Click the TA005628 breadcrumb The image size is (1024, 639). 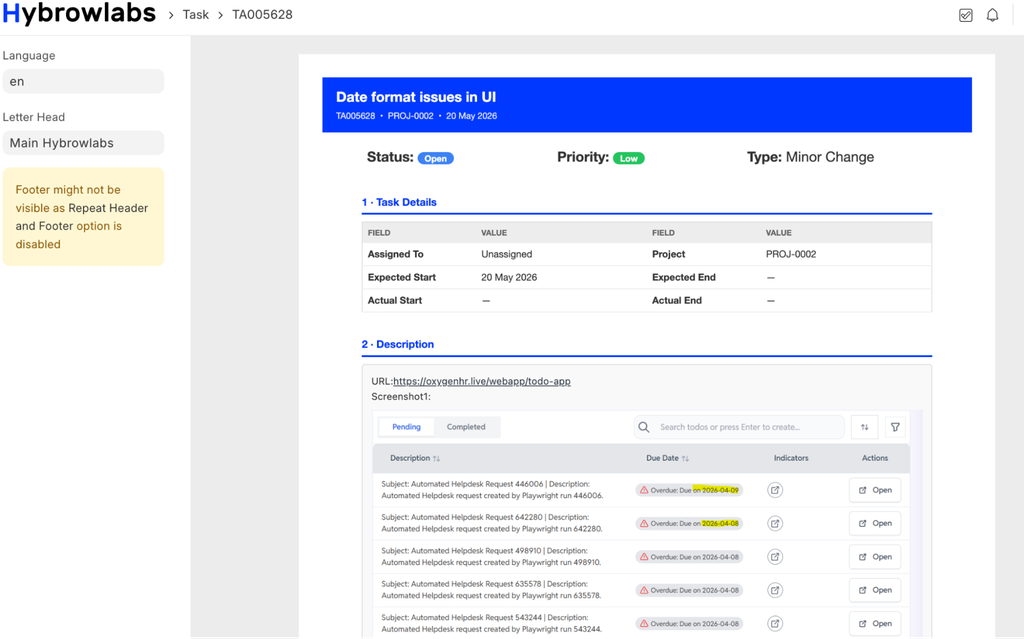262,14
